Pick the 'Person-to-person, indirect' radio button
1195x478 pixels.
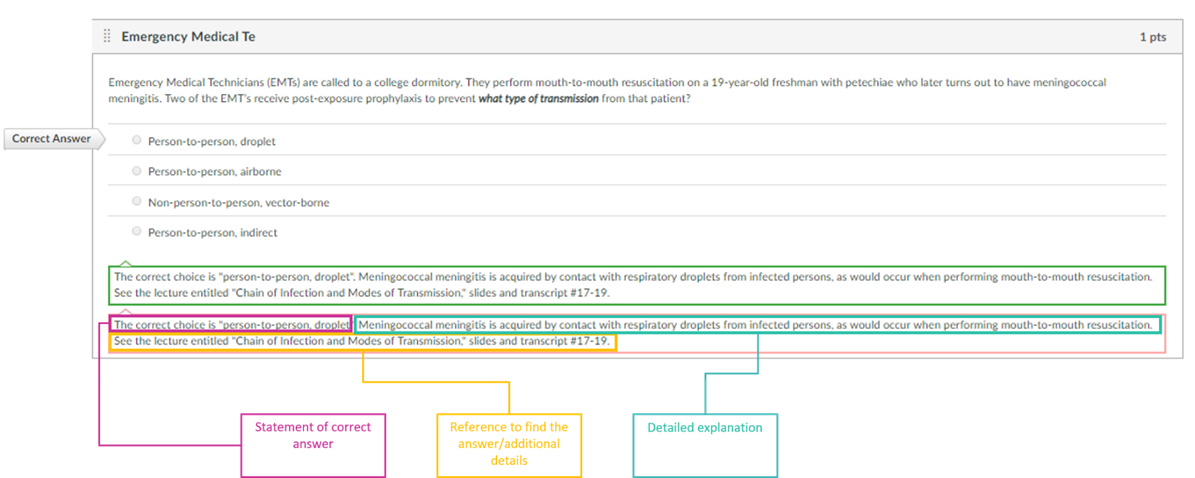[137, 232]
